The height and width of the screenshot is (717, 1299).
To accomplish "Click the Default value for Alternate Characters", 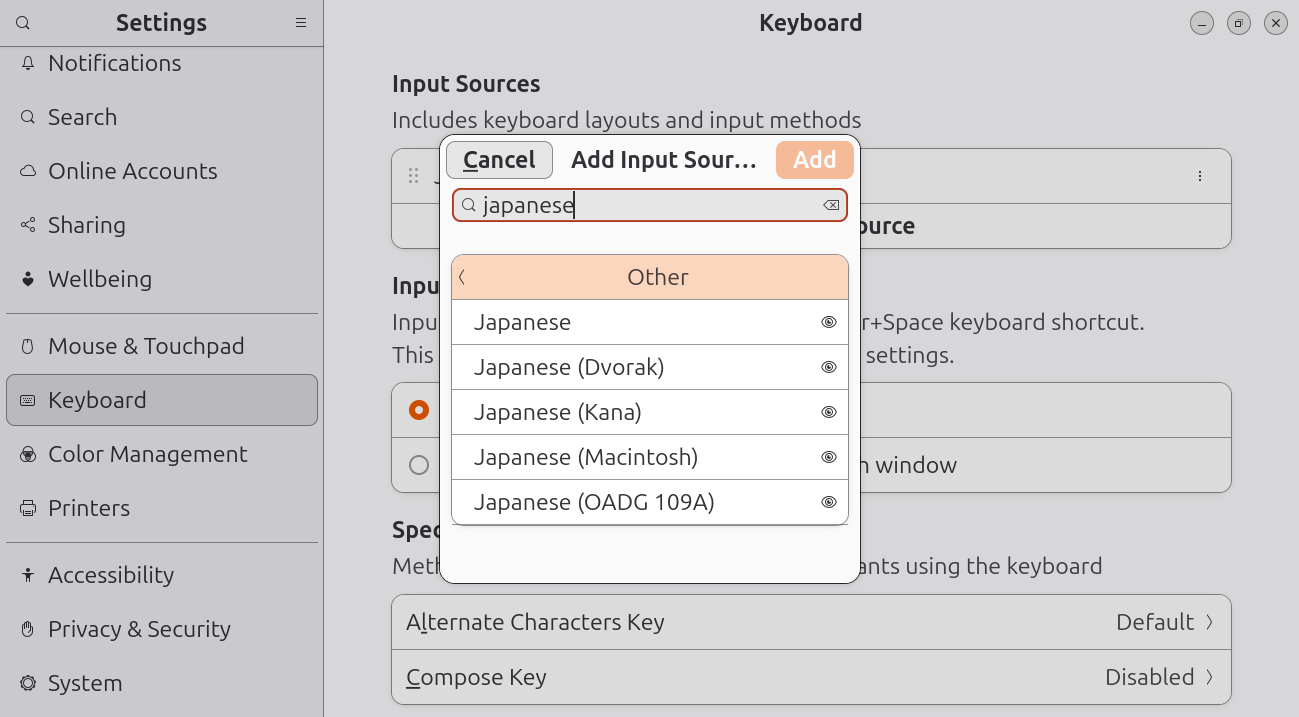I will tap(1155, 622).
